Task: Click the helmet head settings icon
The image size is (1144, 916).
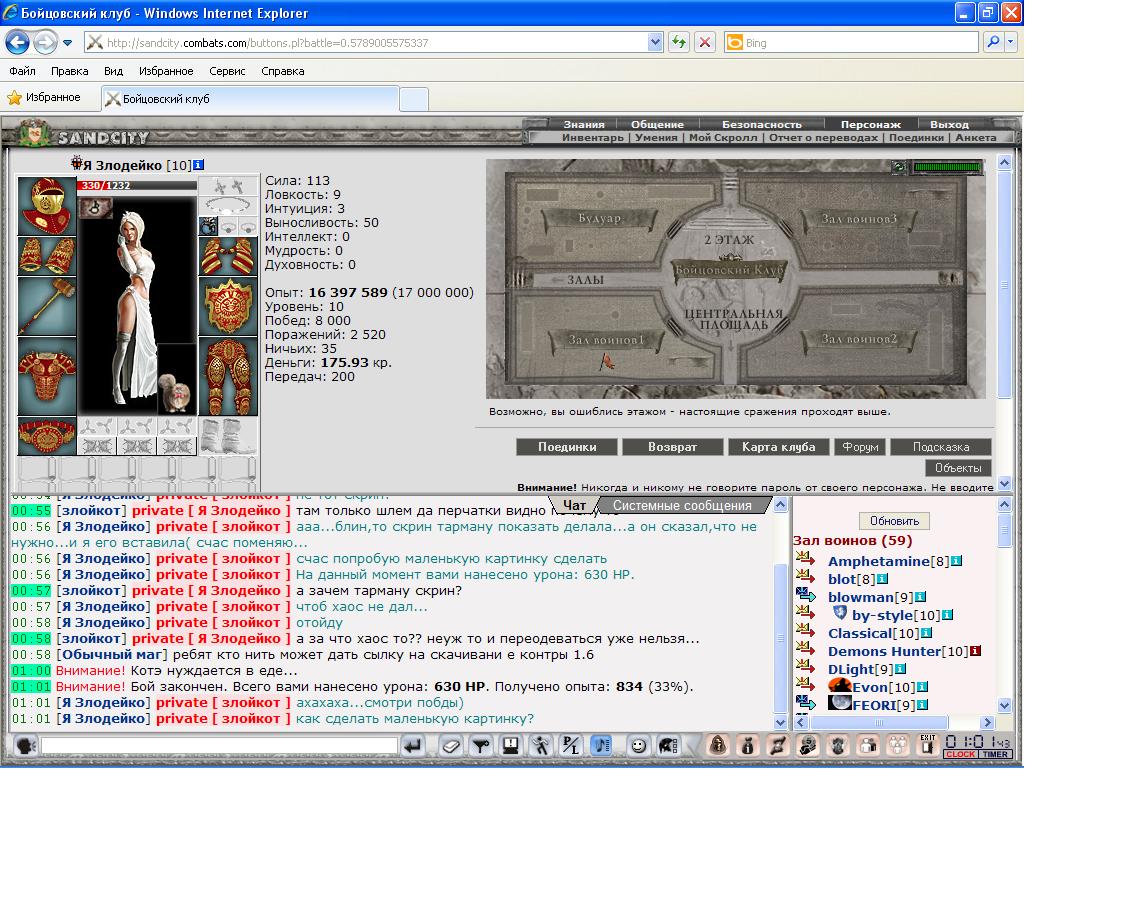Action: click(x=668, y=745)
